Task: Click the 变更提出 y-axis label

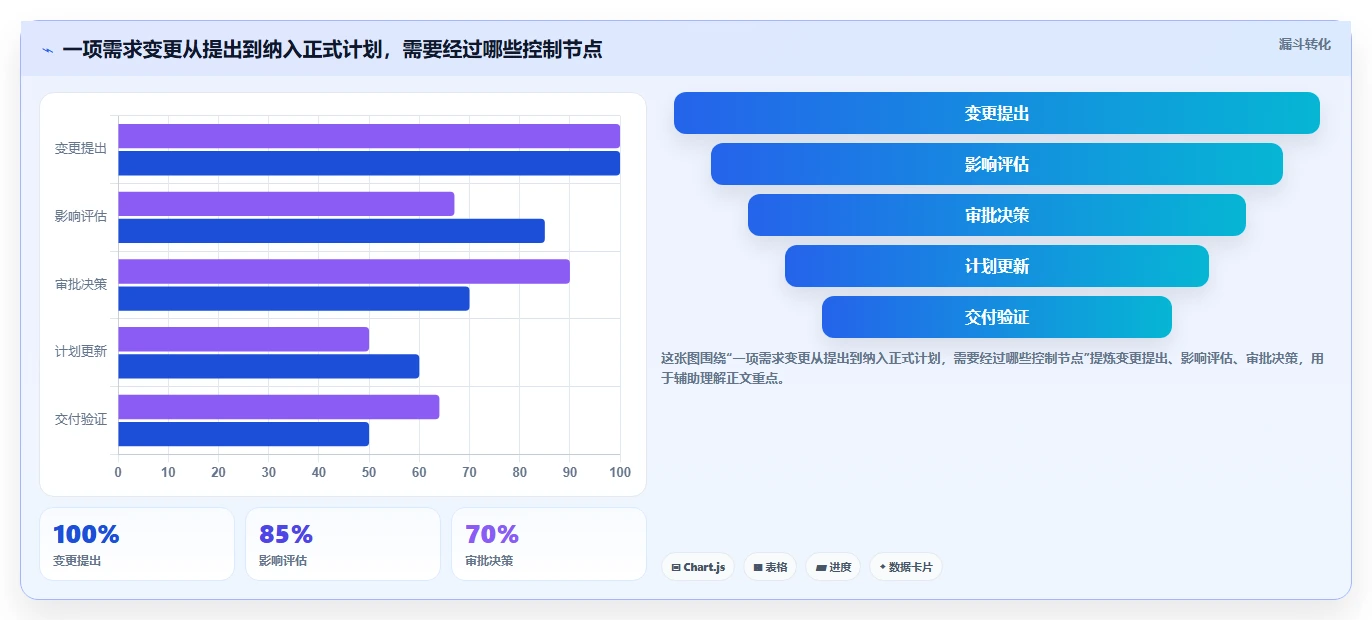Action: tap(81, 148)
